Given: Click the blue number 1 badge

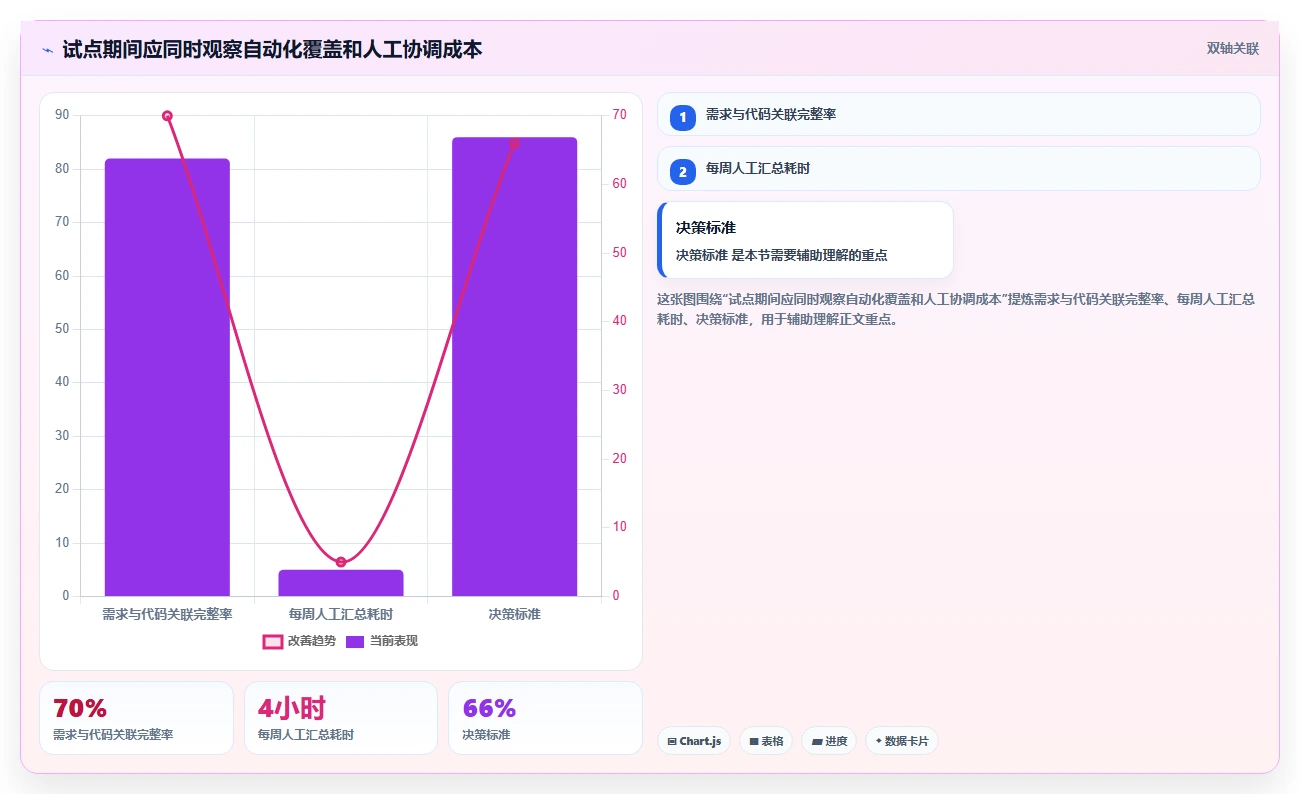Looking at the screenshot, I should pyautogui.click(x=683, y=117).
